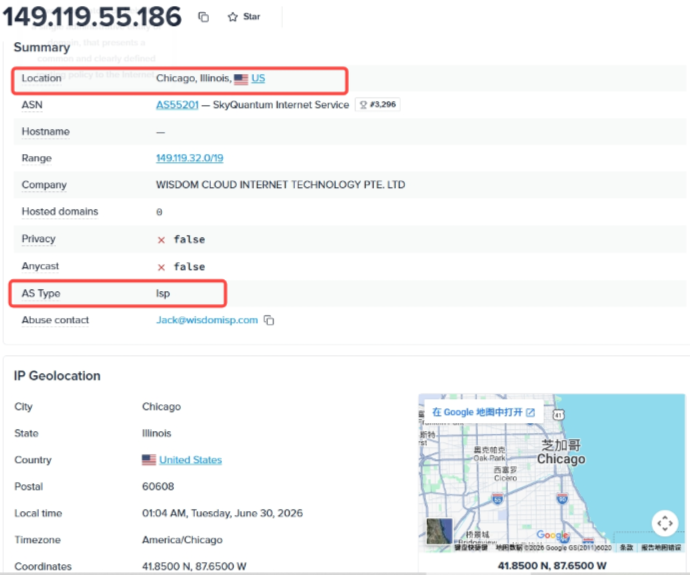Click the Star button label
The height and width of the screenshot is (575, 690).
click(252, 17)
